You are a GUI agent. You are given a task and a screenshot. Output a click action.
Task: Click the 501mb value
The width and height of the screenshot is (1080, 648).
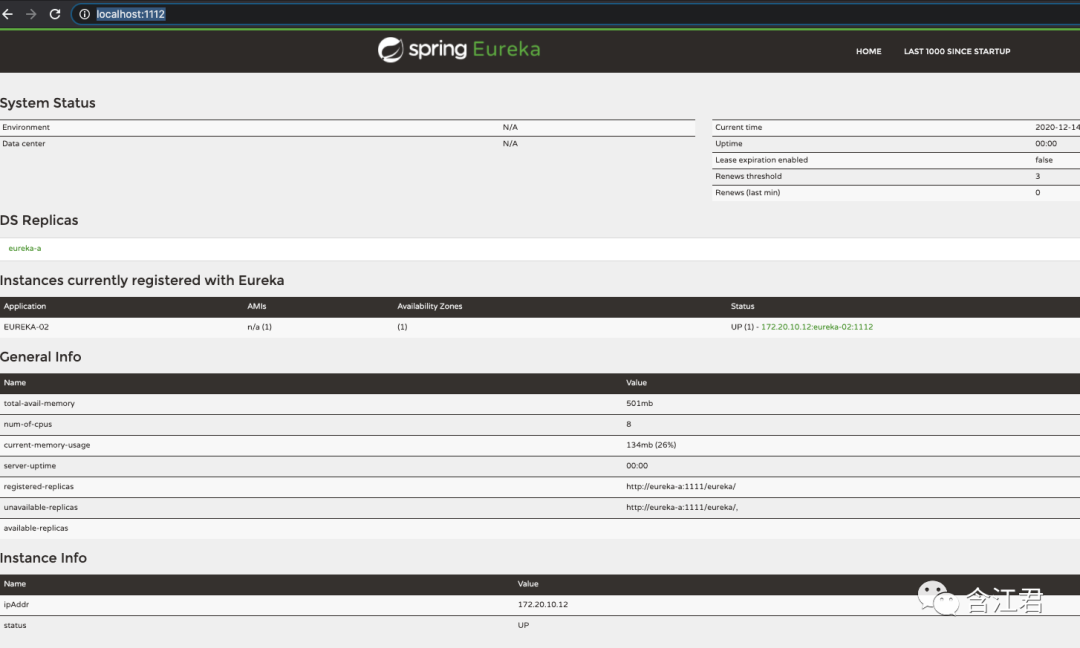click(x=639, y=404)
